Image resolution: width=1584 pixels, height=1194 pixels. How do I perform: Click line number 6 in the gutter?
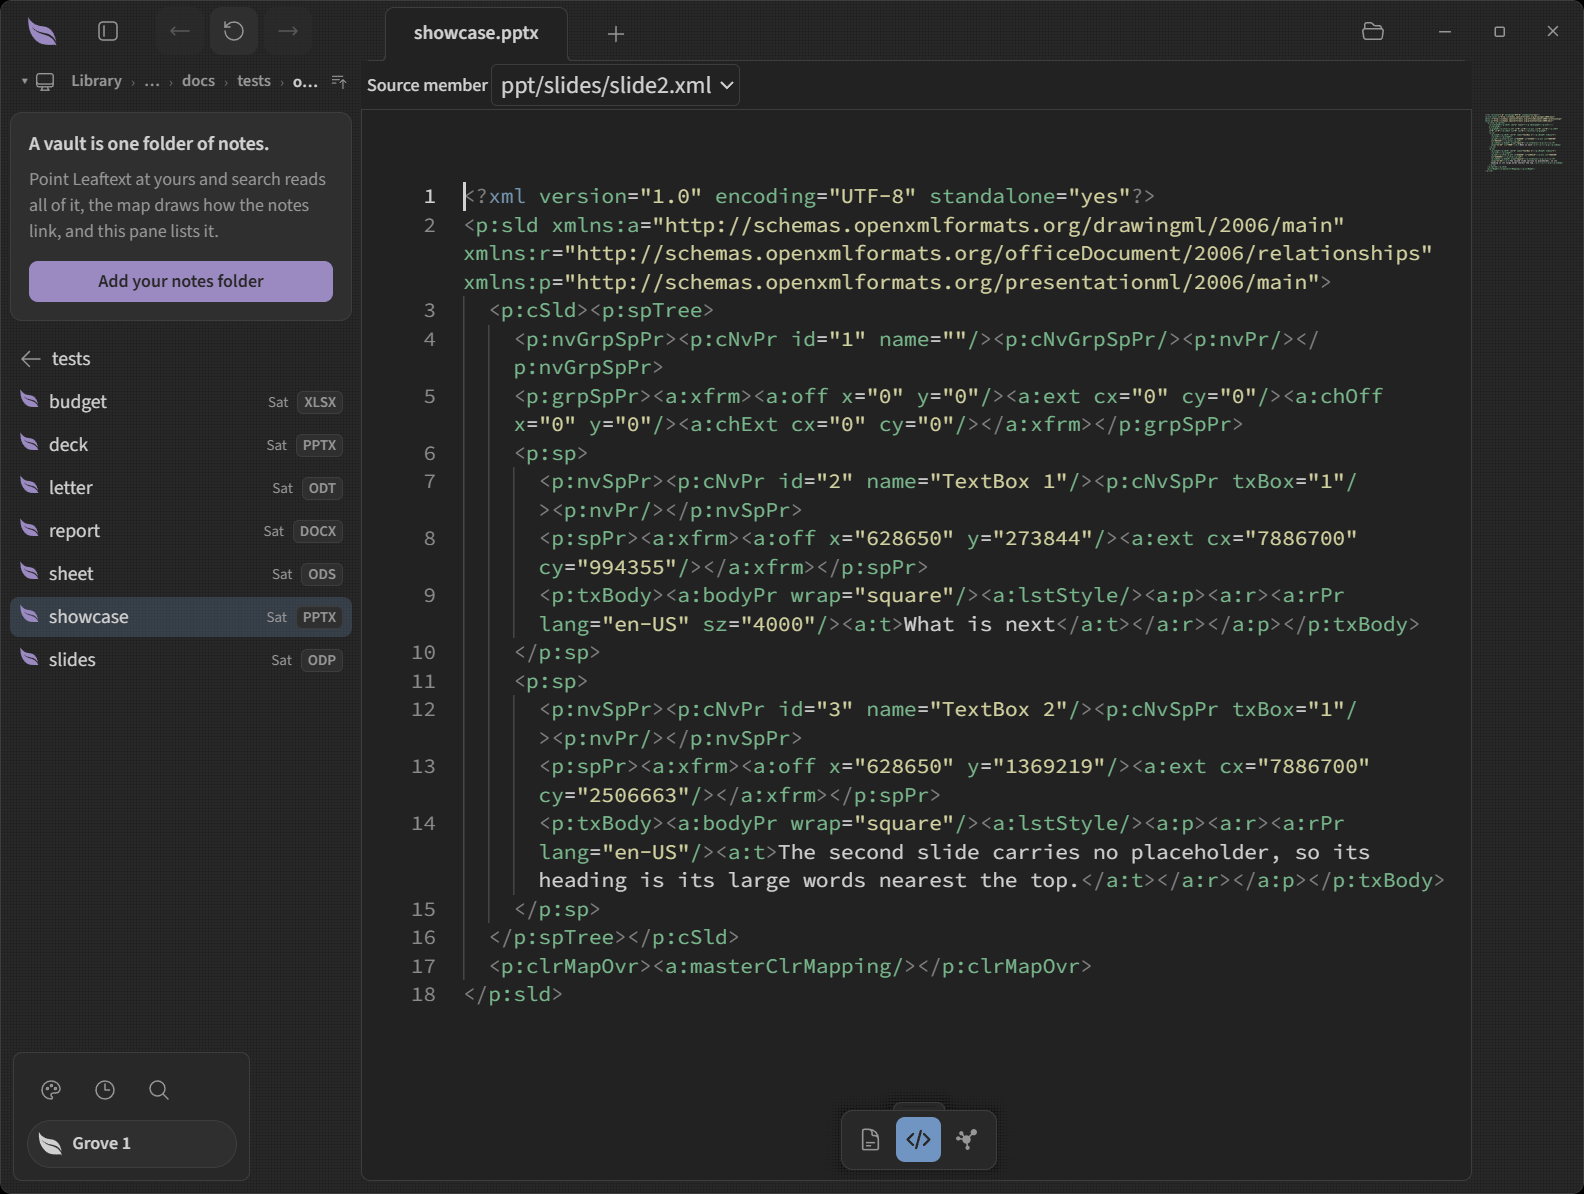(430, 454)
